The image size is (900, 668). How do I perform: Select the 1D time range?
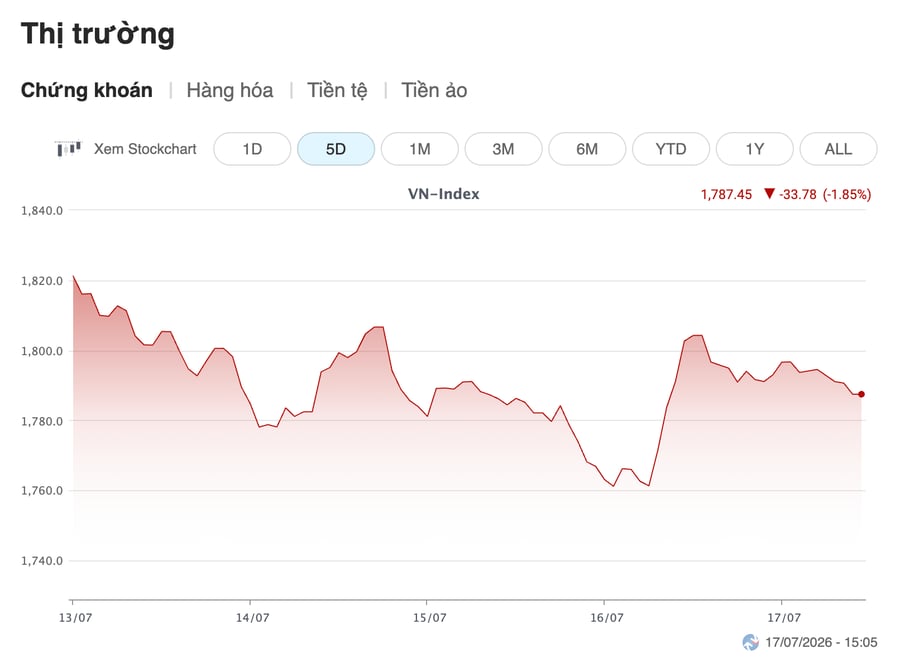pyautogui.click(x=252, y=149)
